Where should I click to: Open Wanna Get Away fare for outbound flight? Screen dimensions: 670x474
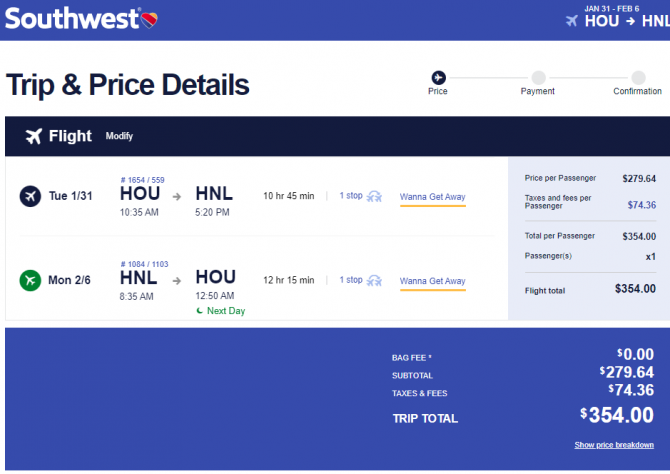point(432,197)
